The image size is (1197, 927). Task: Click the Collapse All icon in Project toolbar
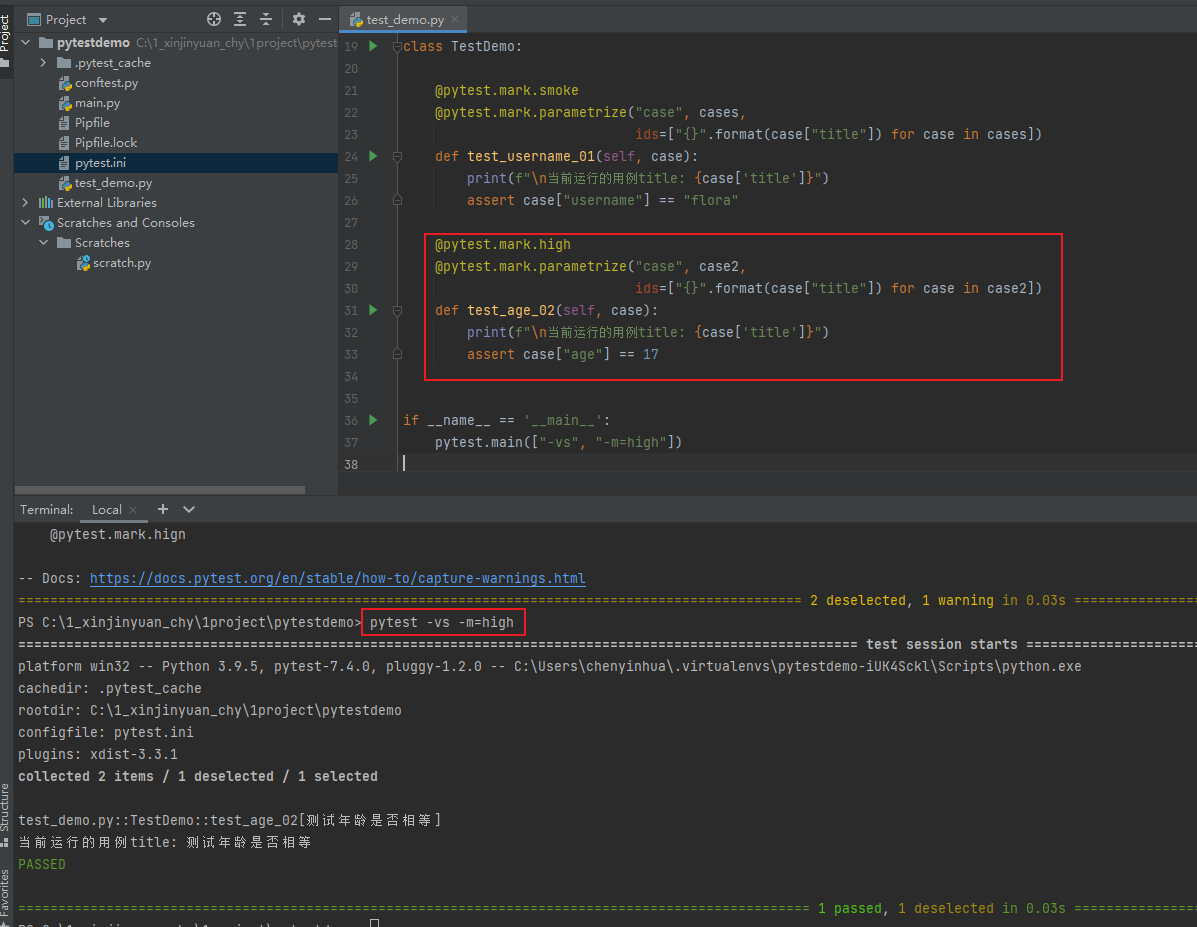266,18
